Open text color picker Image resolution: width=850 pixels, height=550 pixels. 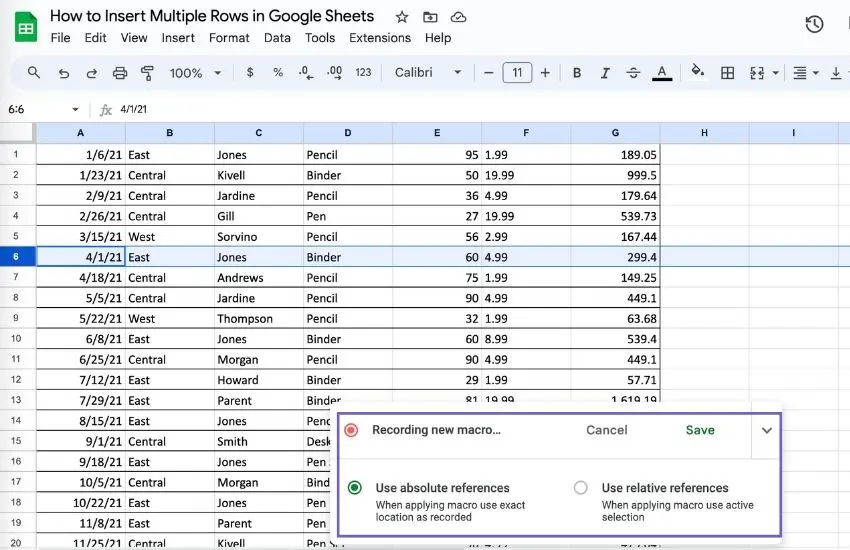click(662, 73)
